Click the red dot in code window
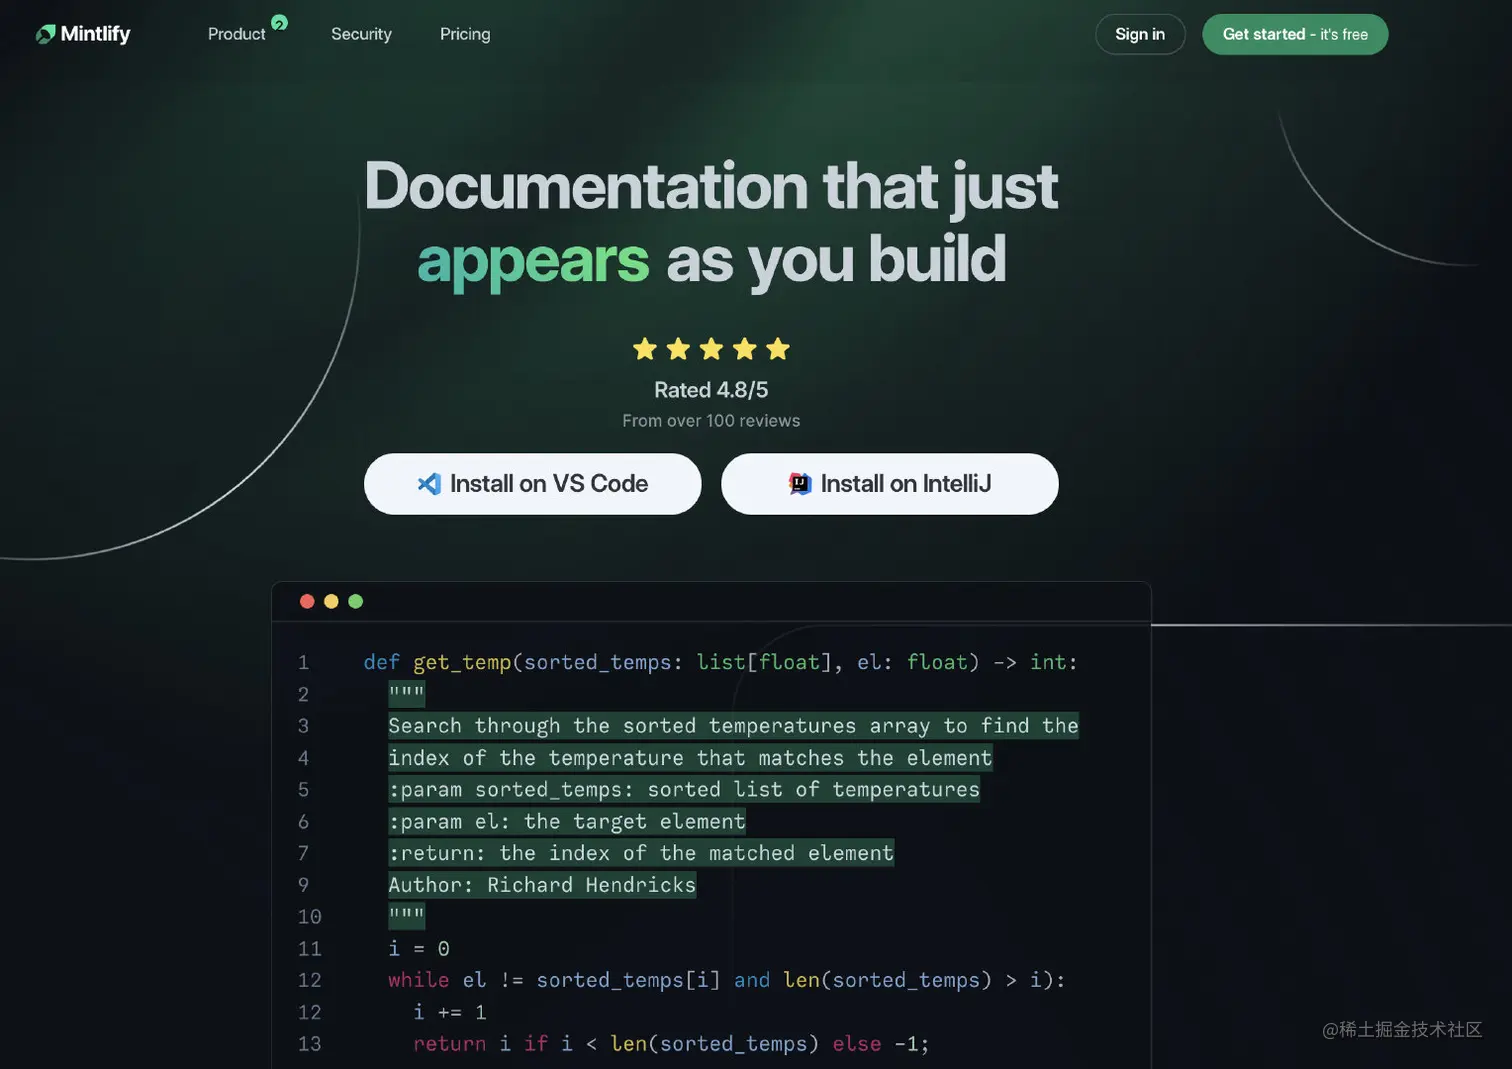This screenshot has width=1512, height=1069. pyautogui.click(x=307, y=601)
